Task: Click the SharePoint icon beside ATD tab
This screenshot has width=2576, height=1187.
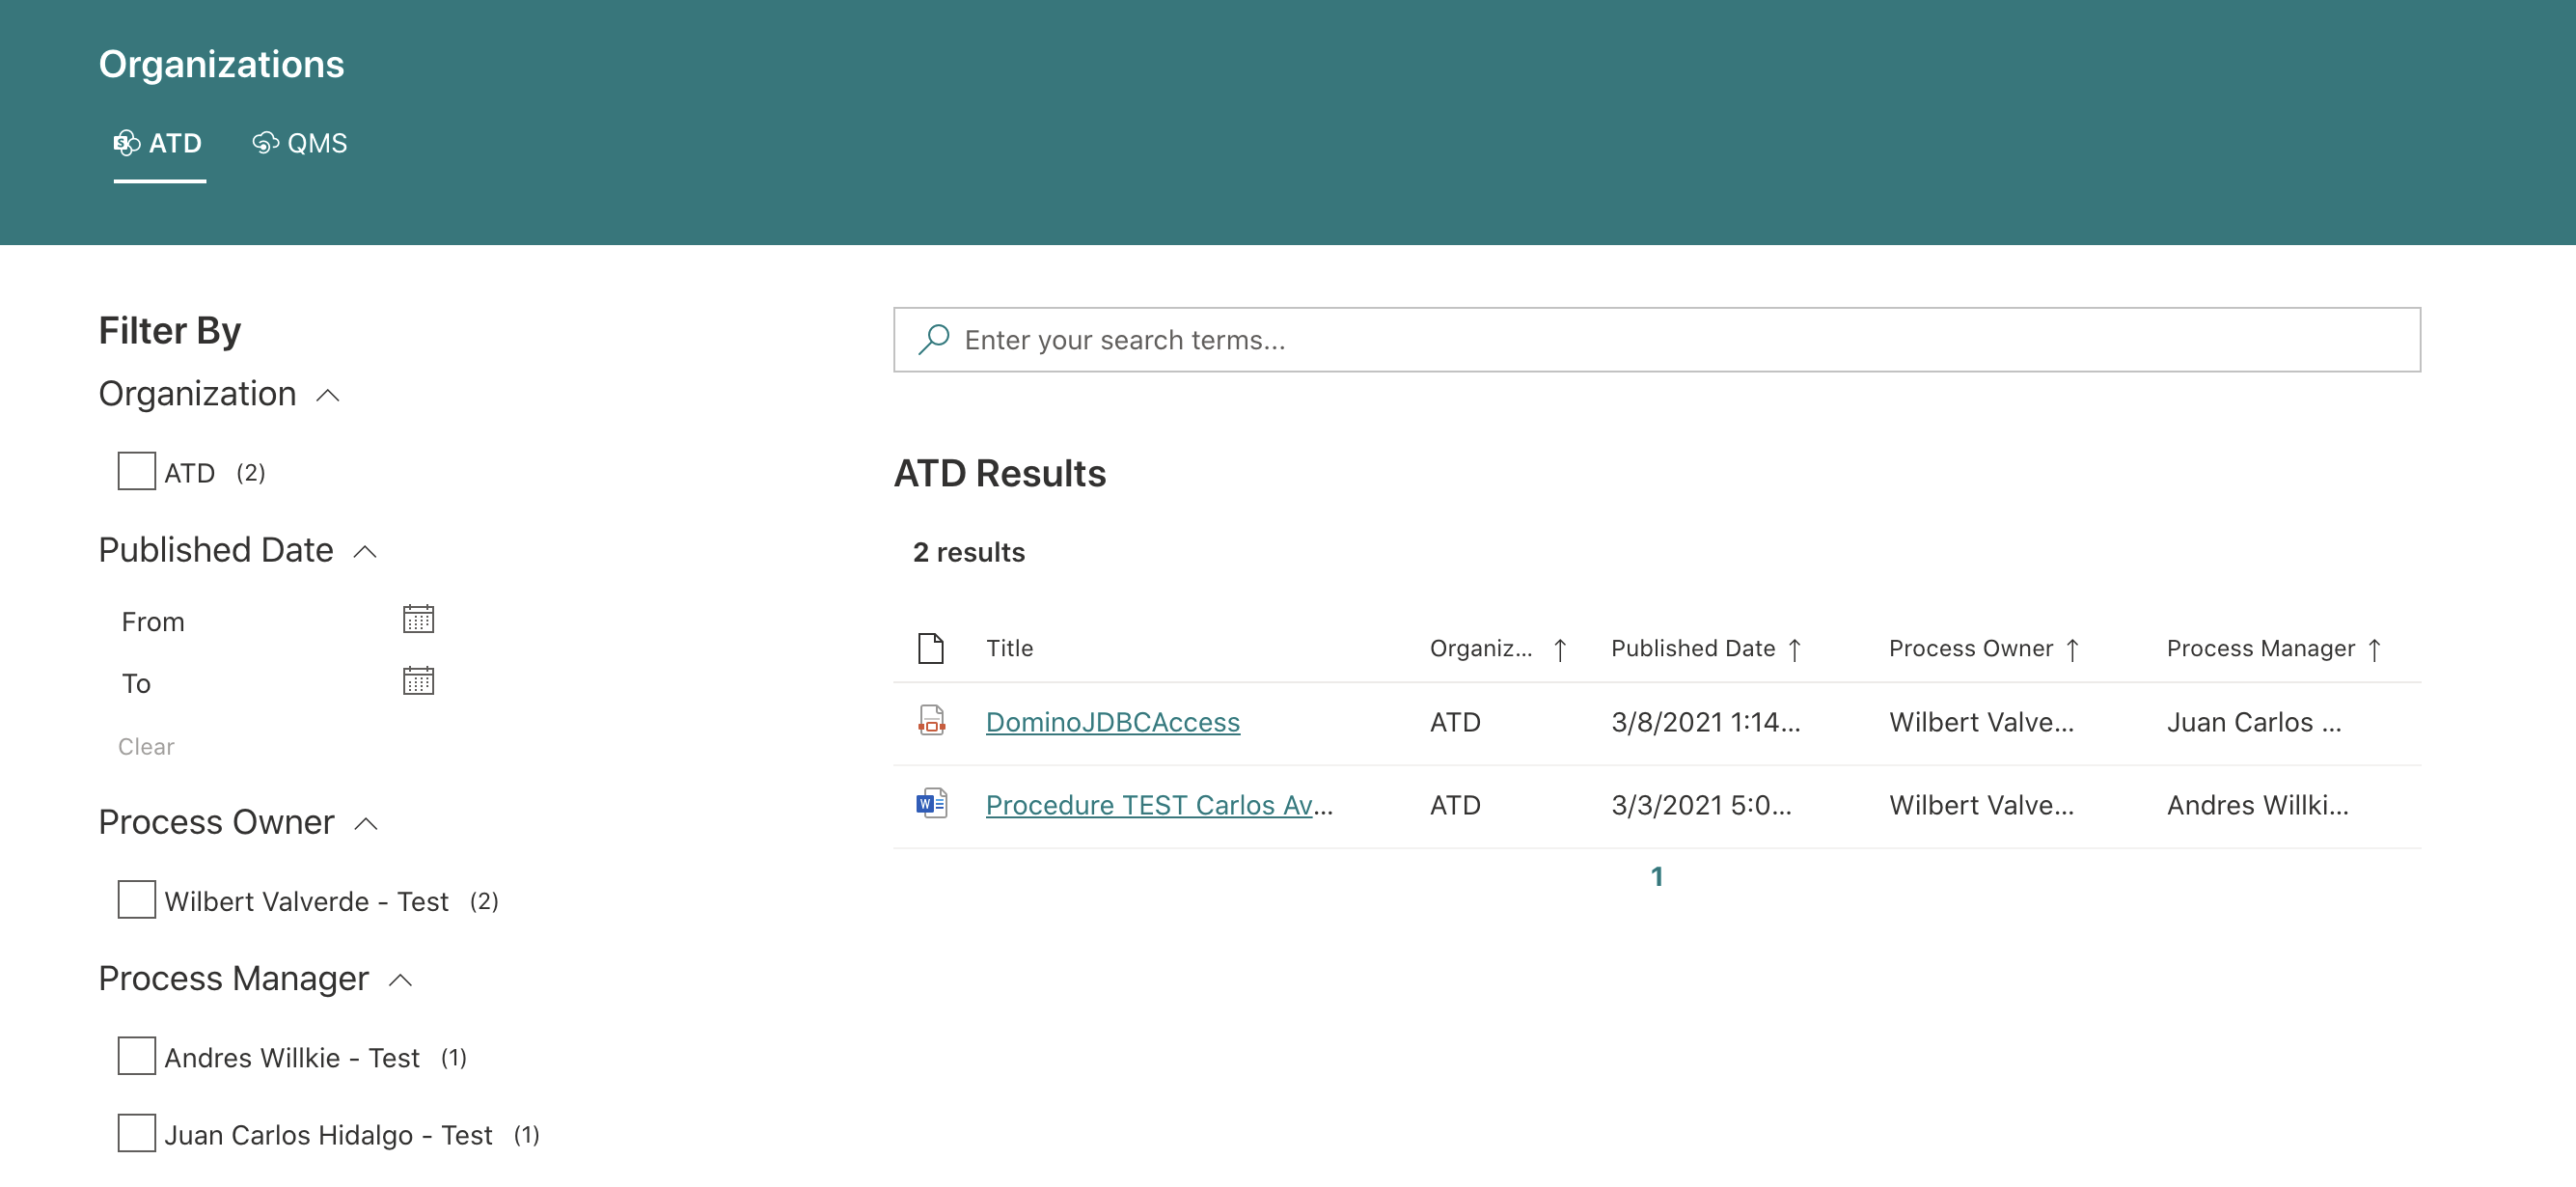Action: (127, 143)
